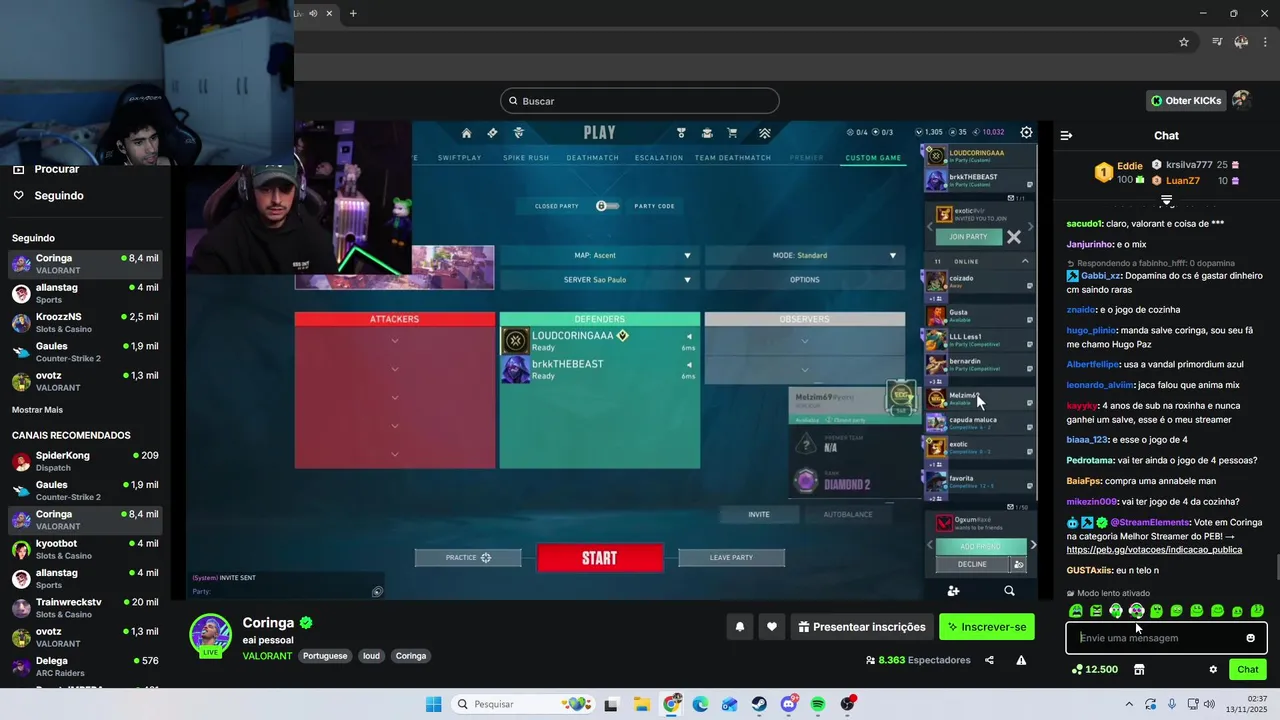Dismiss exotic's party invite with X

coord(1013,237)
